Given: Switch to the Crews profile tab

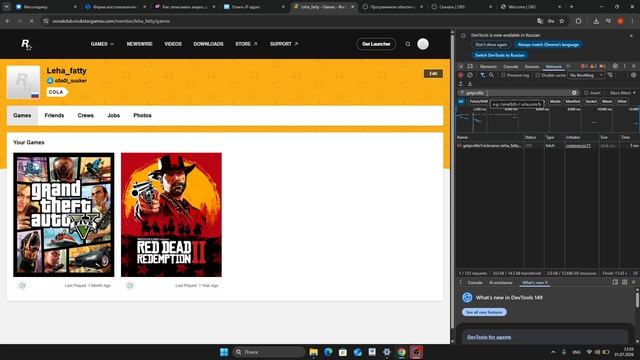Looking at the screenshot, I should (x=86, y=116).
